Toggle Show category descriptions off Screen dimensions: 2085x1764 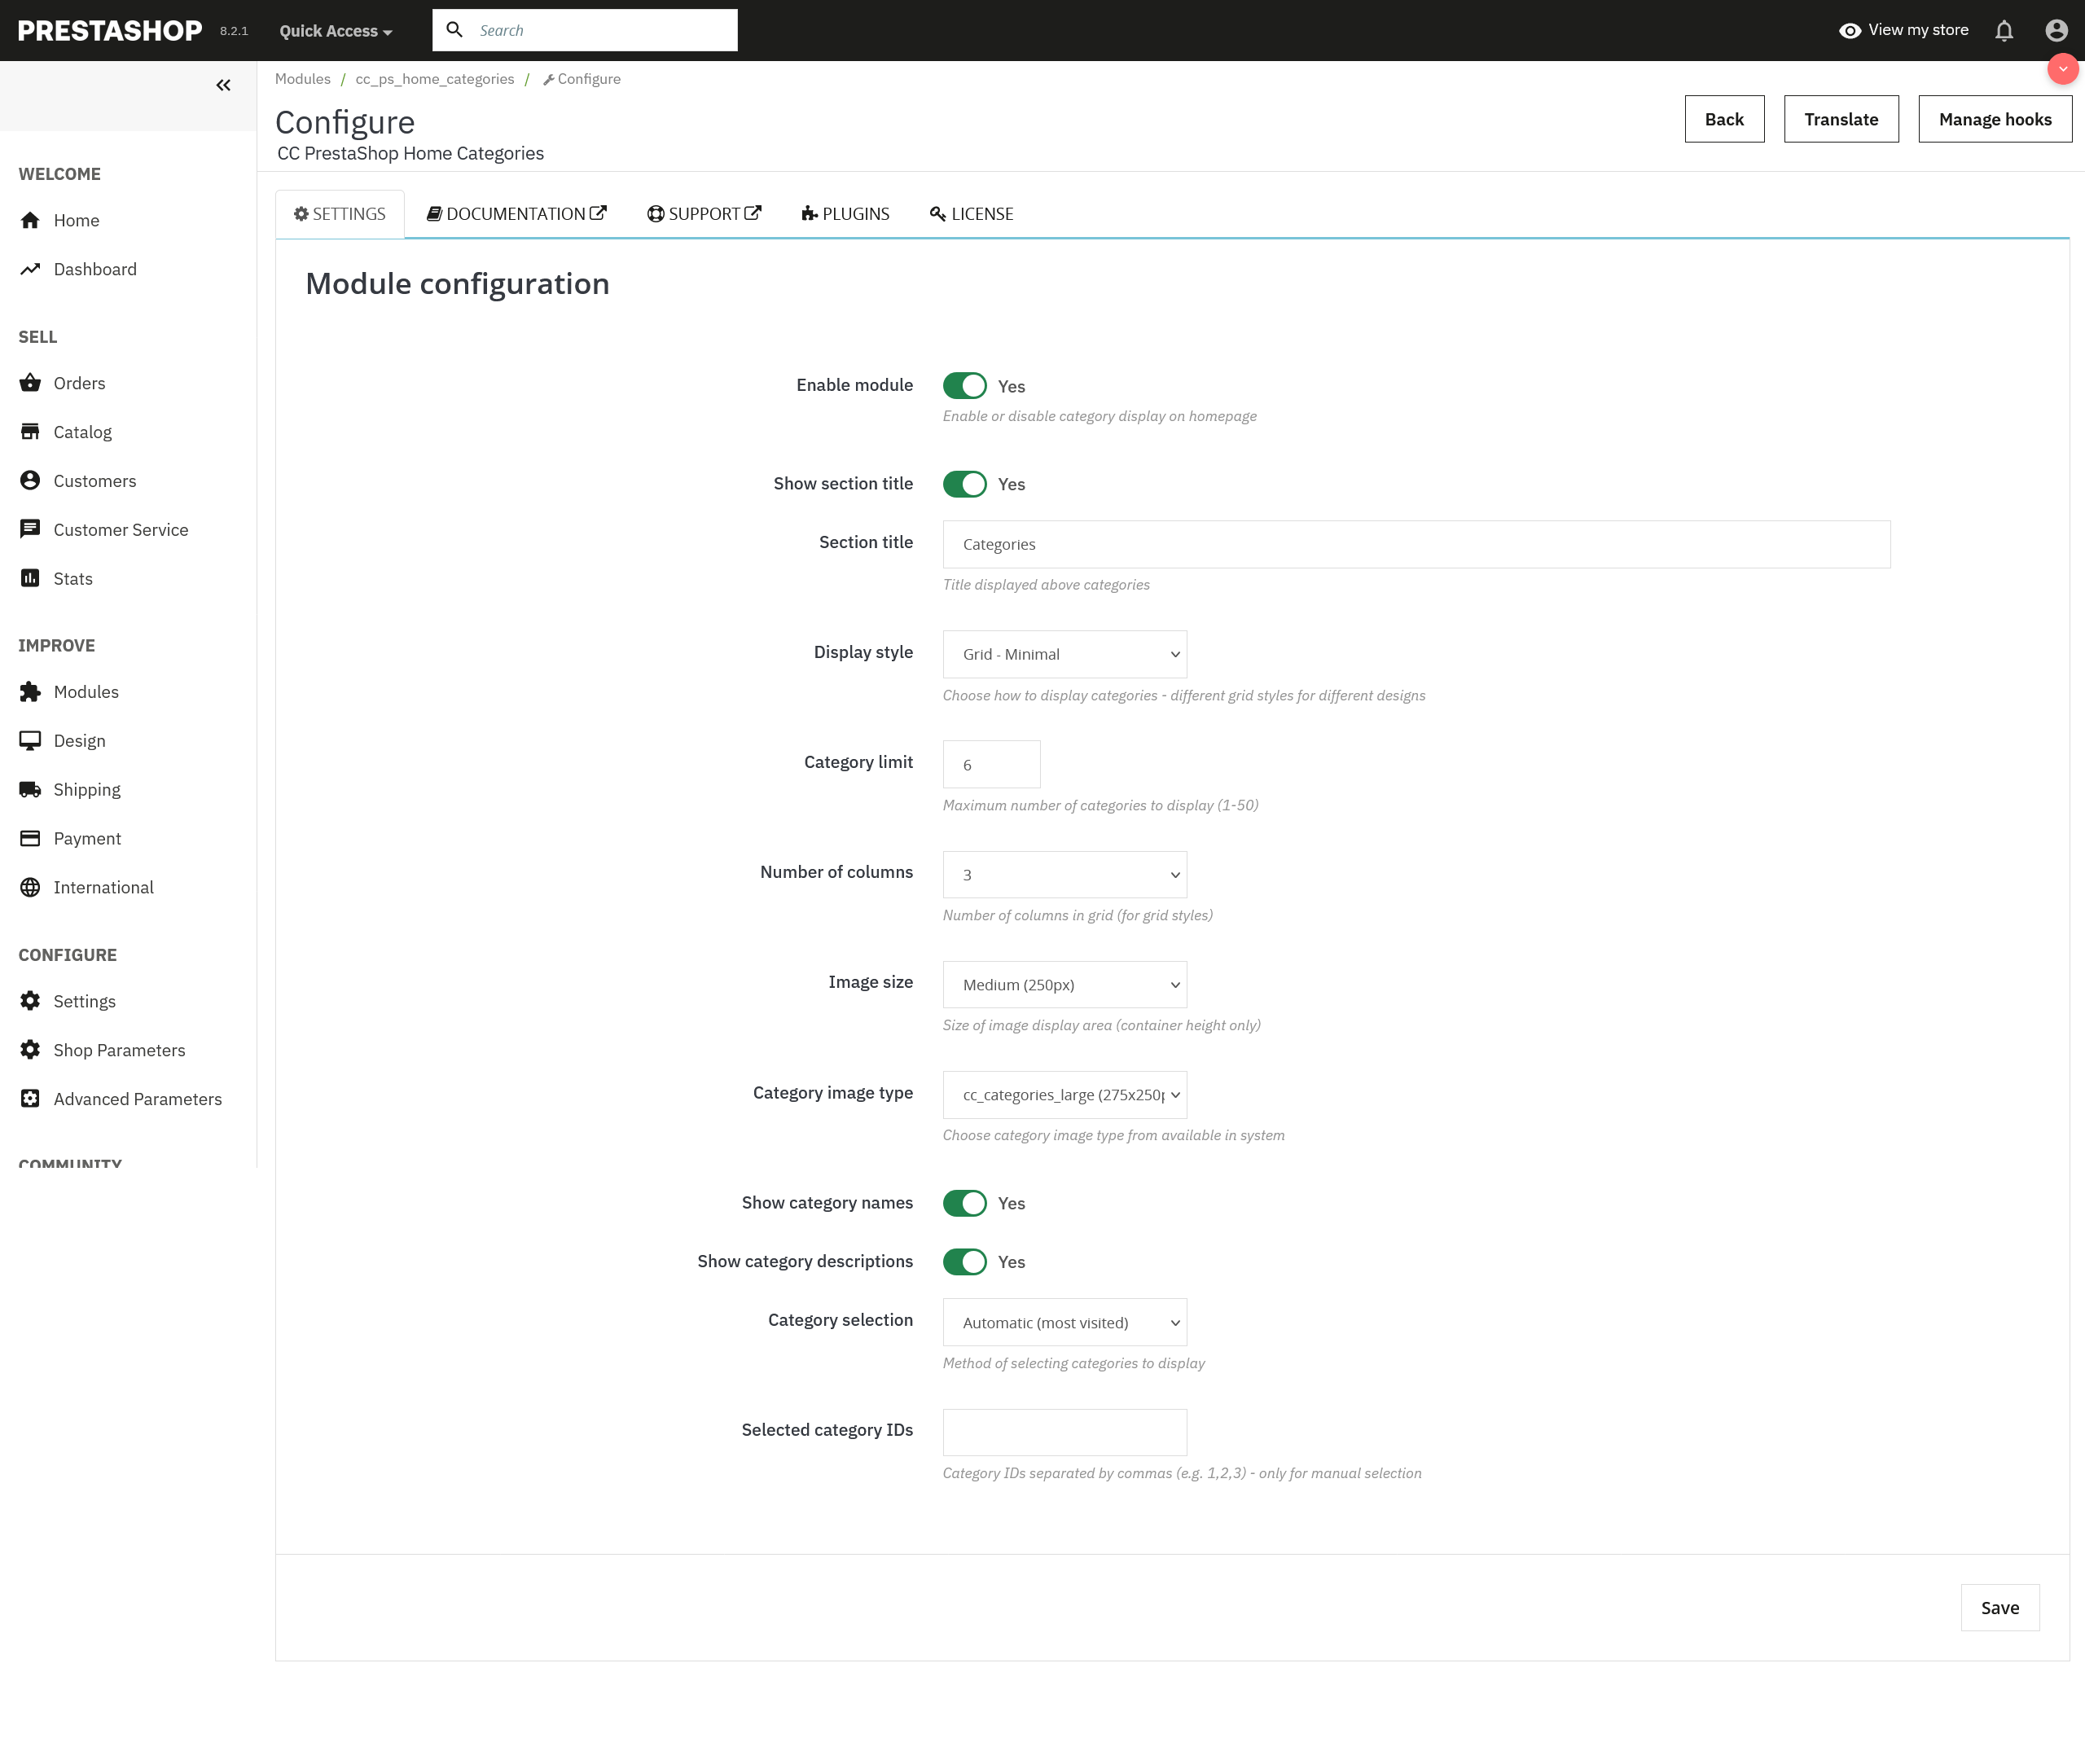(964, 1261)
